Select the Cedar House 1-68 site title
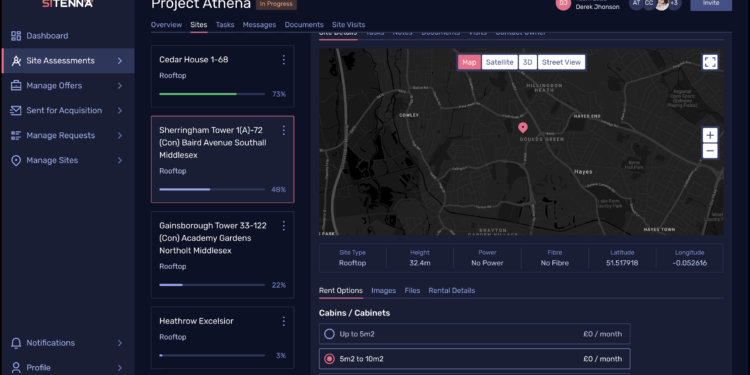The height and width of the screenshot is (375, 750). tap(194, 60)
